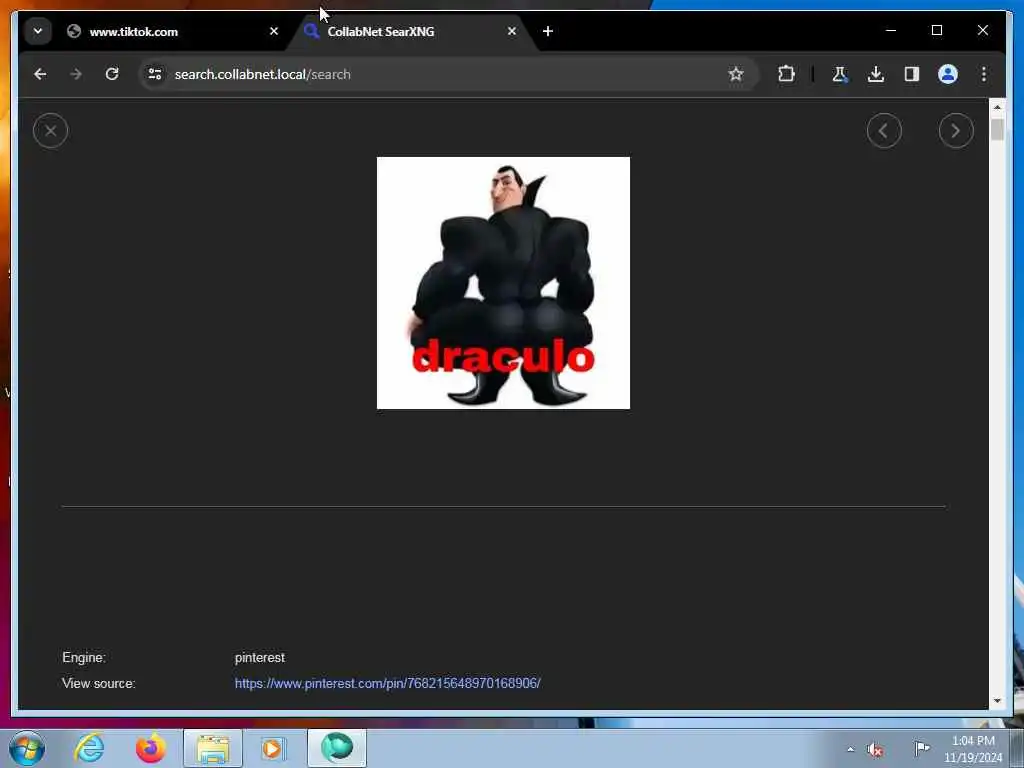Show hidden system tray icons
Image resolution: width=1024 pixels, height=768 pixels.
pyautogui.click(x=850, y=749)
